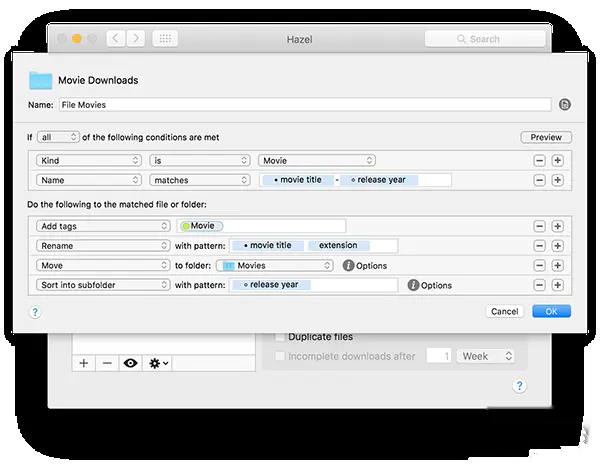Click the info icon next to Move Options

(x=348, y=265)
